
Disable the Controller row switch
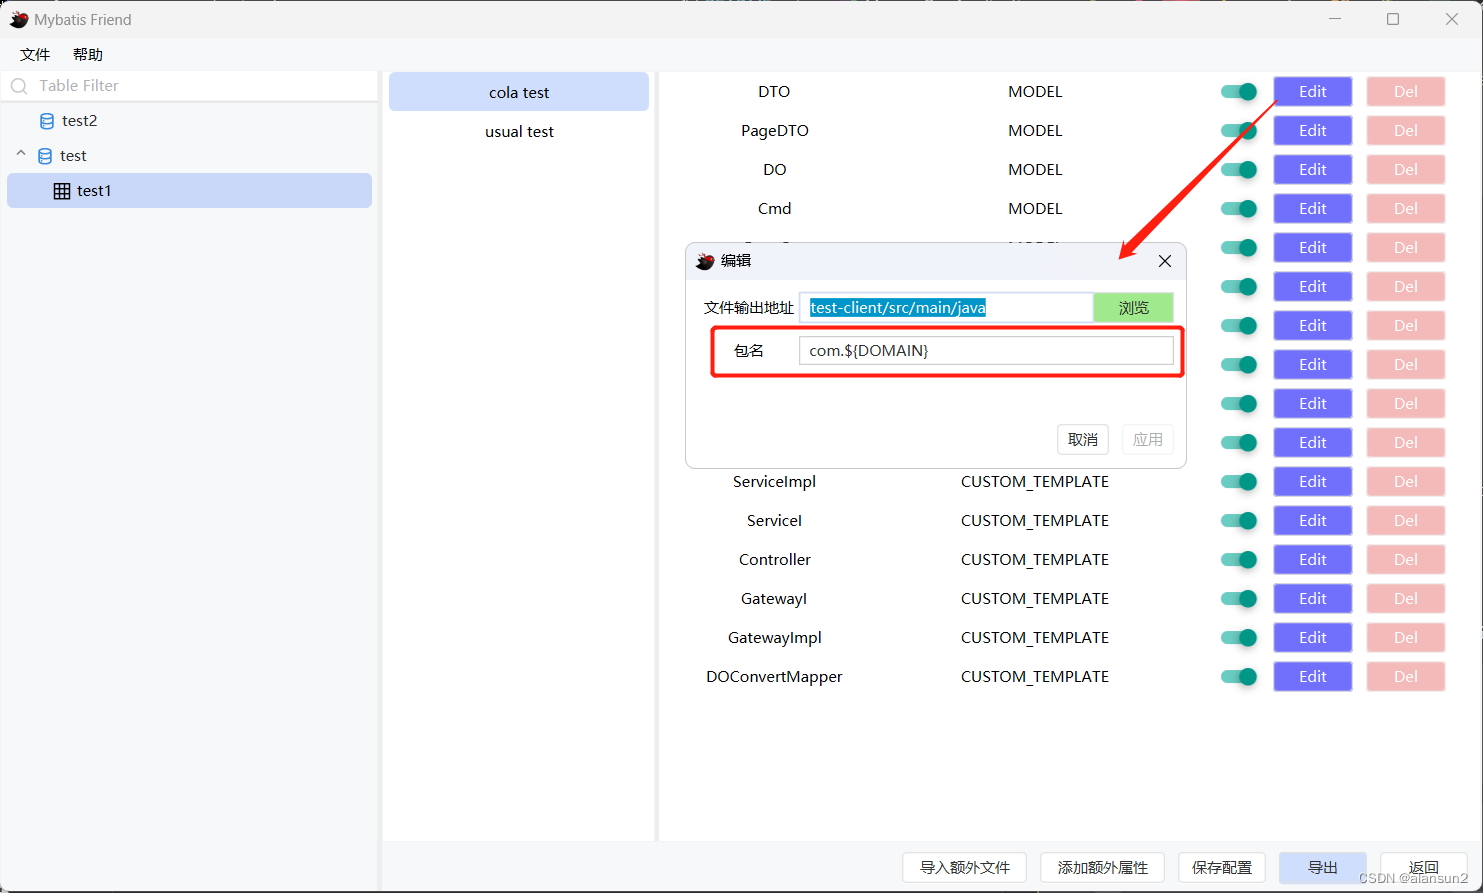1239,560
